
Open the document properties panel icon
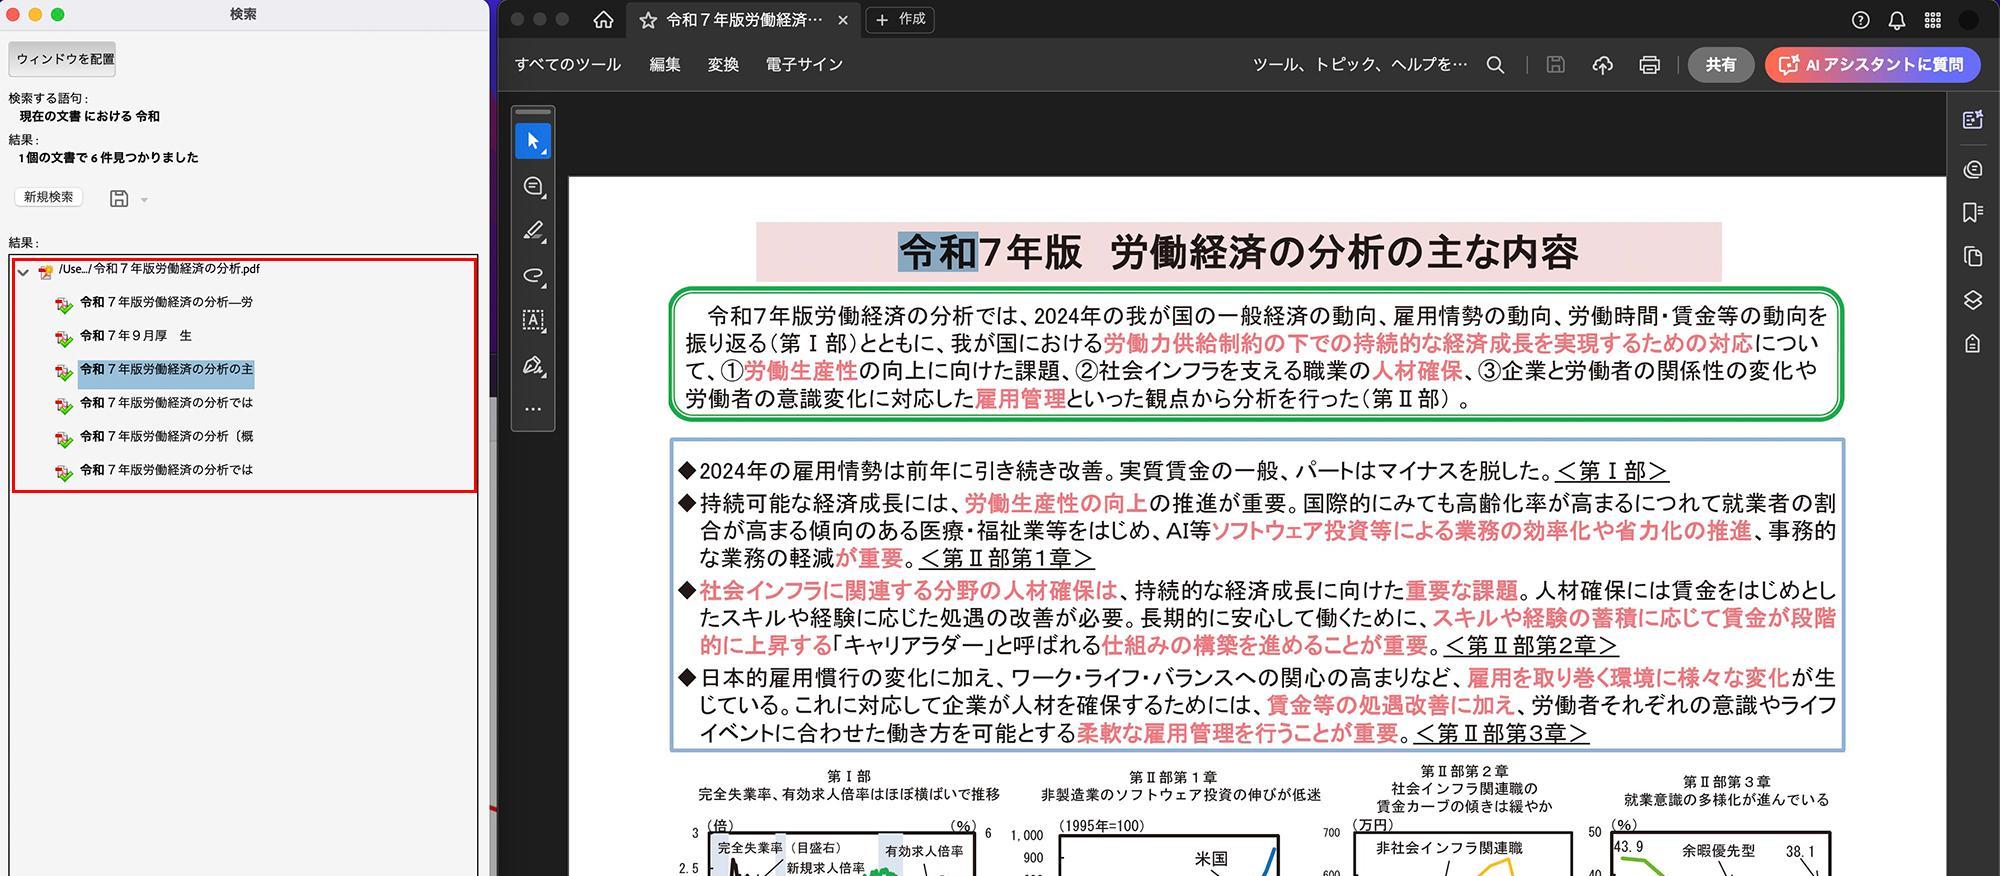point(1973,344)
